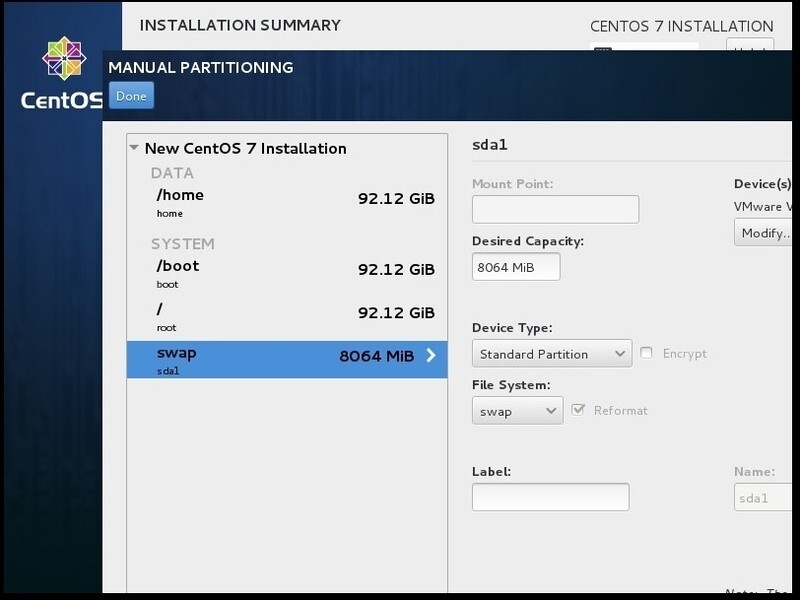Collapse the New CentOS 7 Installation tree

(134, 148)
